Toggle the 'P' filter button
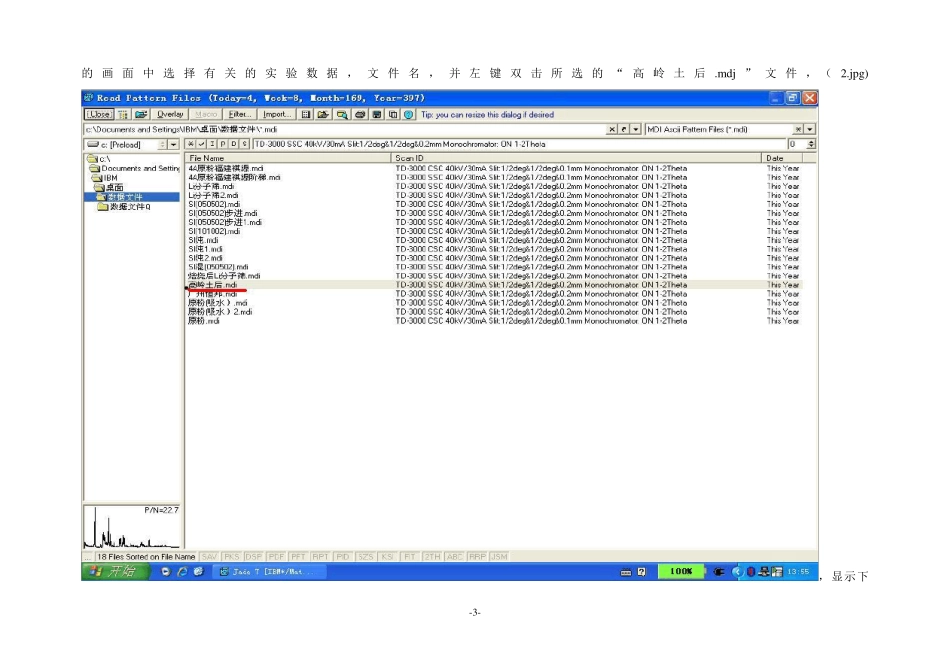 [222, 144]
